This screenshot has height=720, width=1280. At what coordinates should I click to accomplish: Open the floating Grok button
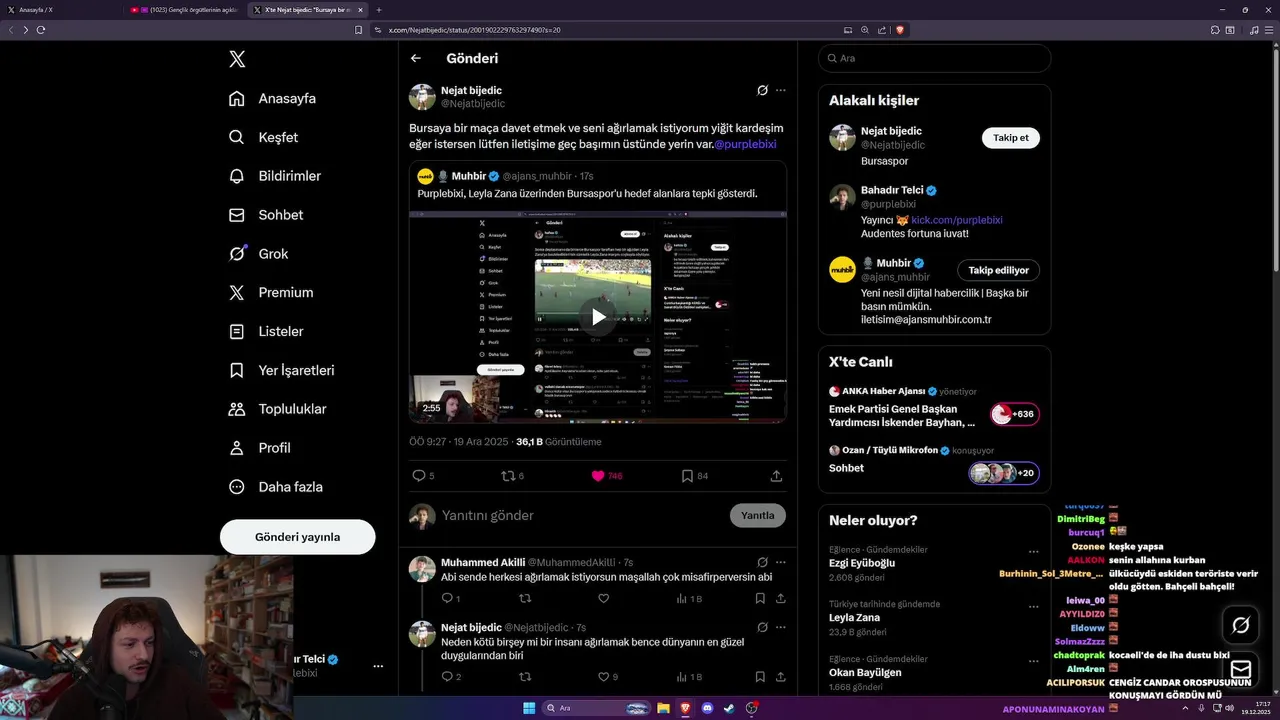(1241, 625)
